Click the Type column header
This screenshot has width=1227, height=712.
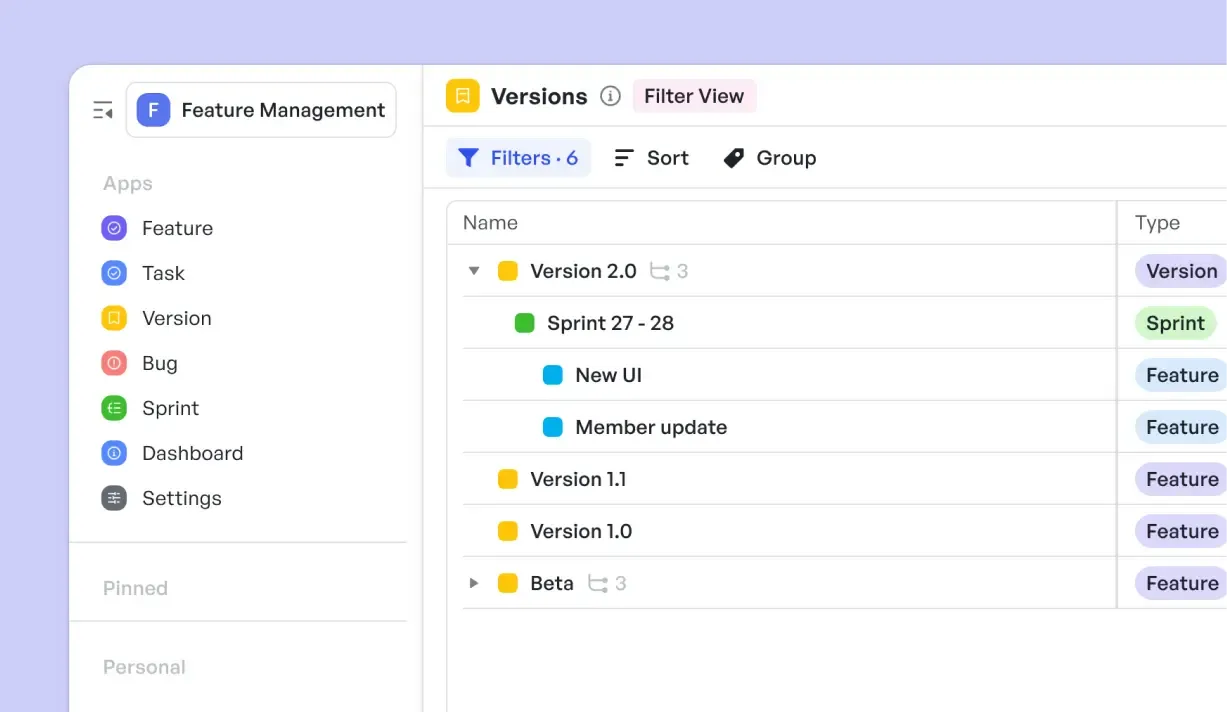tap(1157, 223)
